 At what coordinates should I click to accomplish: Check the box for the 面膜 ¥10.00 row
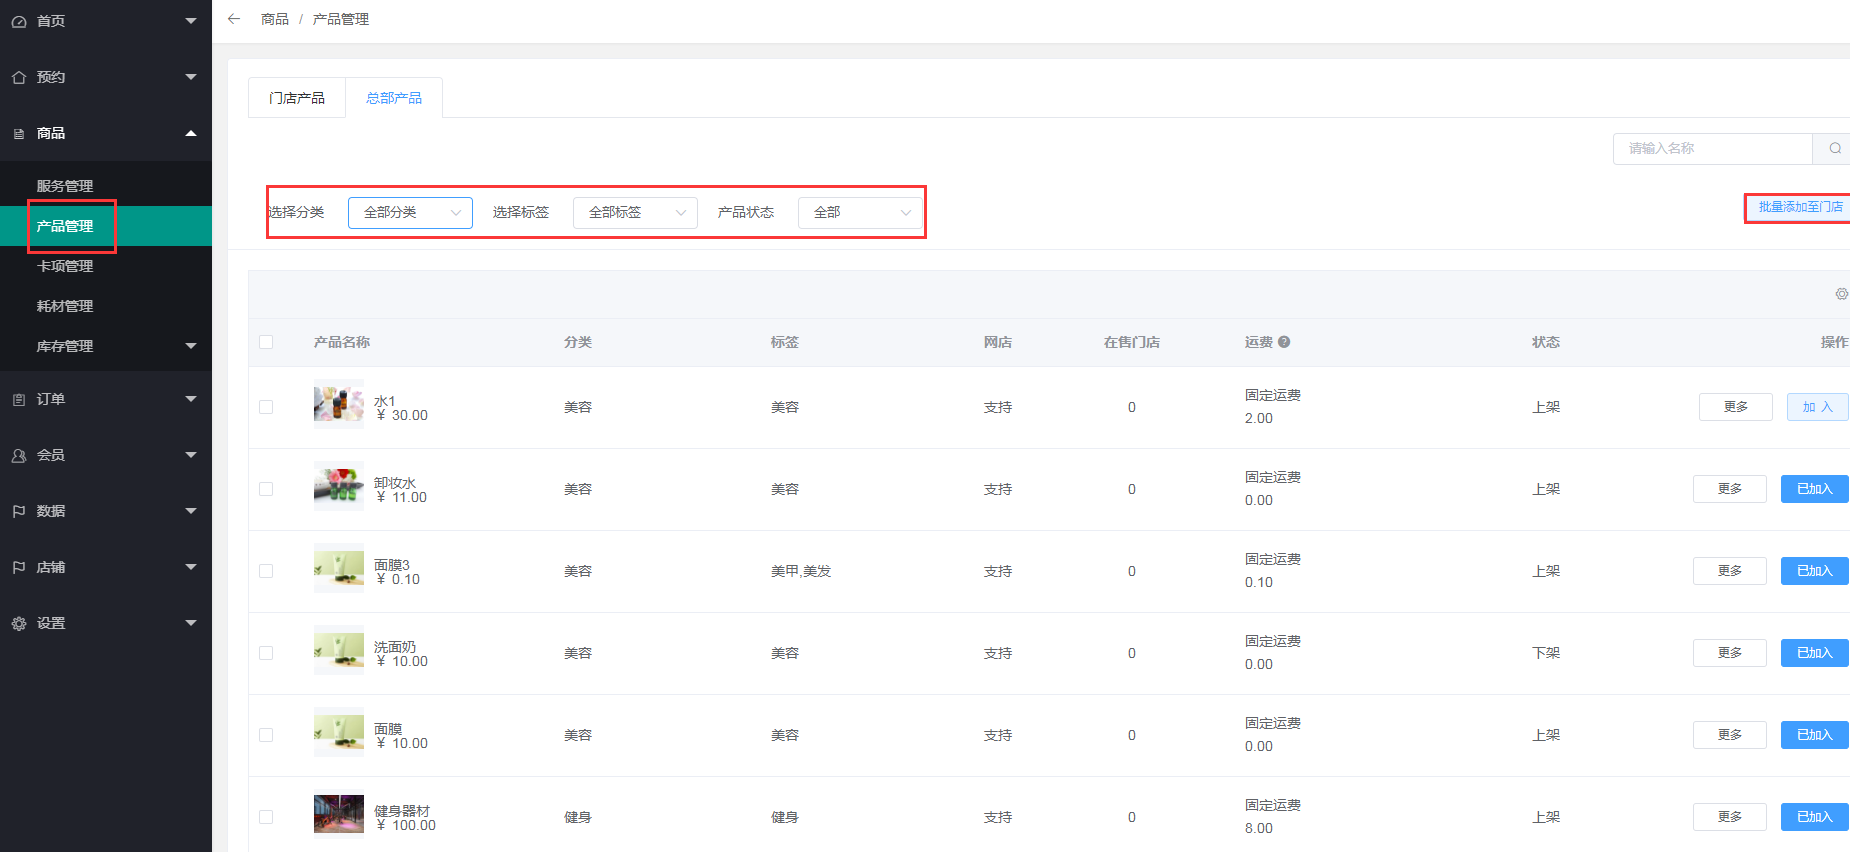point(266,735)
